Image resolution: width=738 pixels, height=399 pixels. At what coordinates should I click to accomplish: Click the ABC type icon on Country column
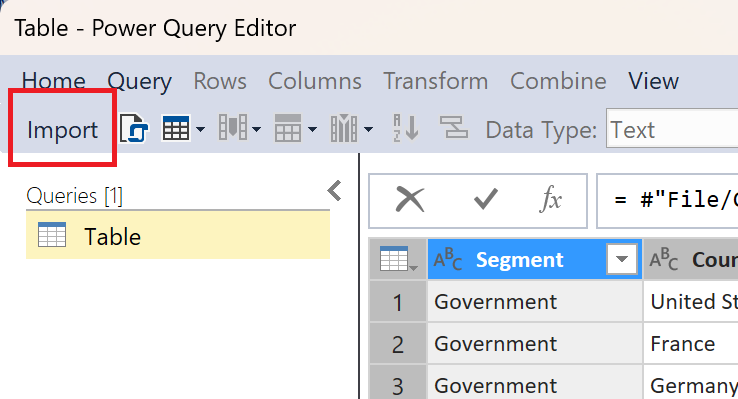(664, 259)
